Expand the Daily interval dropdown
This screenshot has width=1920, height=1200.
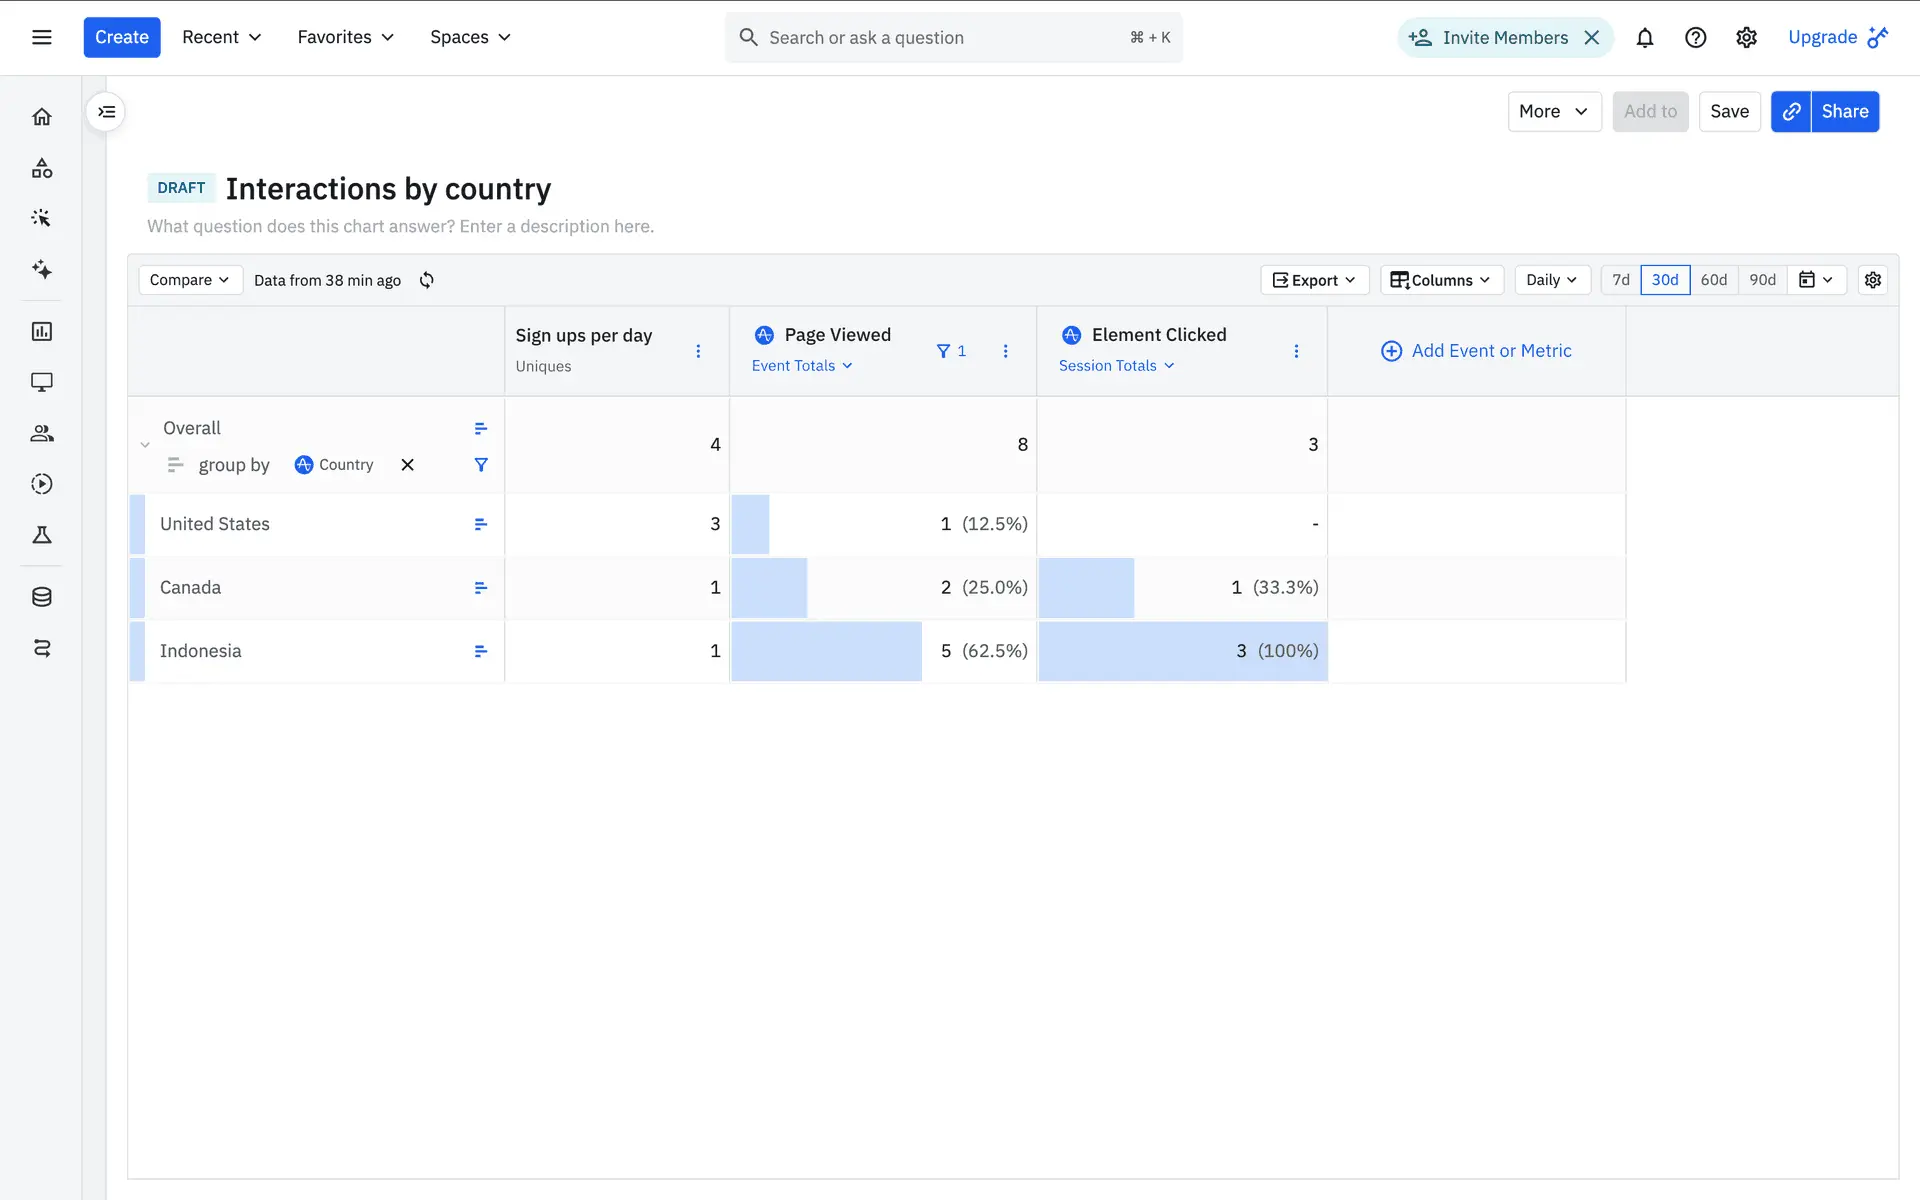tap(1551, 280)
